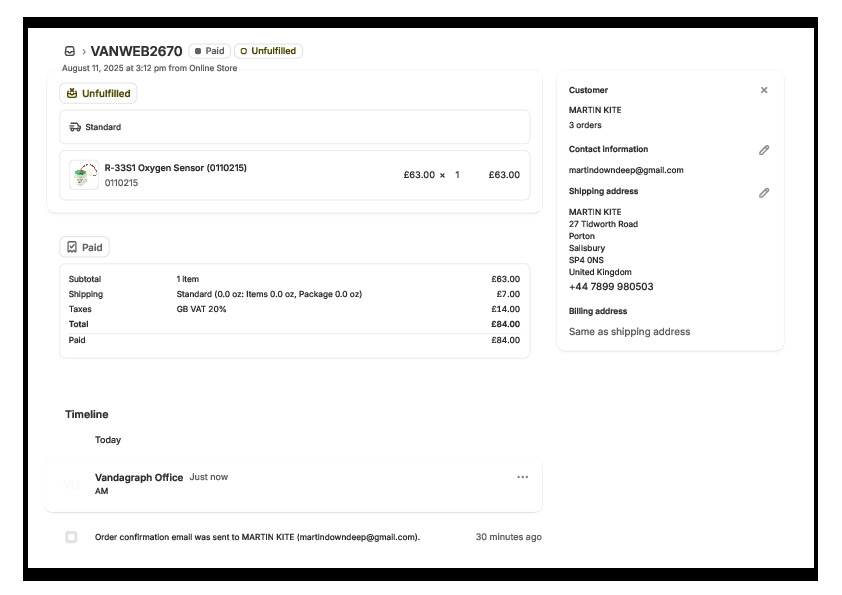Screen dimensions: 842x595
Task: Click the Unfulfilled badge next to order number
Action: pos(268,51)
